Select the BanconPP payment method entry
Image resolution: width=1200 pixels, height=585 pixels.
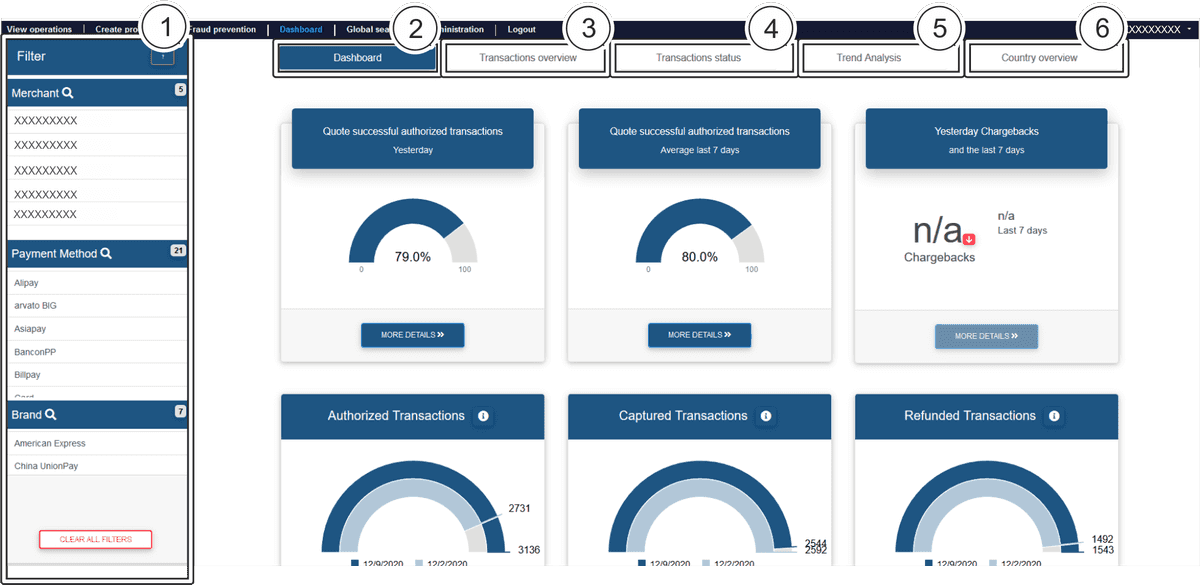tap(35, 352)
